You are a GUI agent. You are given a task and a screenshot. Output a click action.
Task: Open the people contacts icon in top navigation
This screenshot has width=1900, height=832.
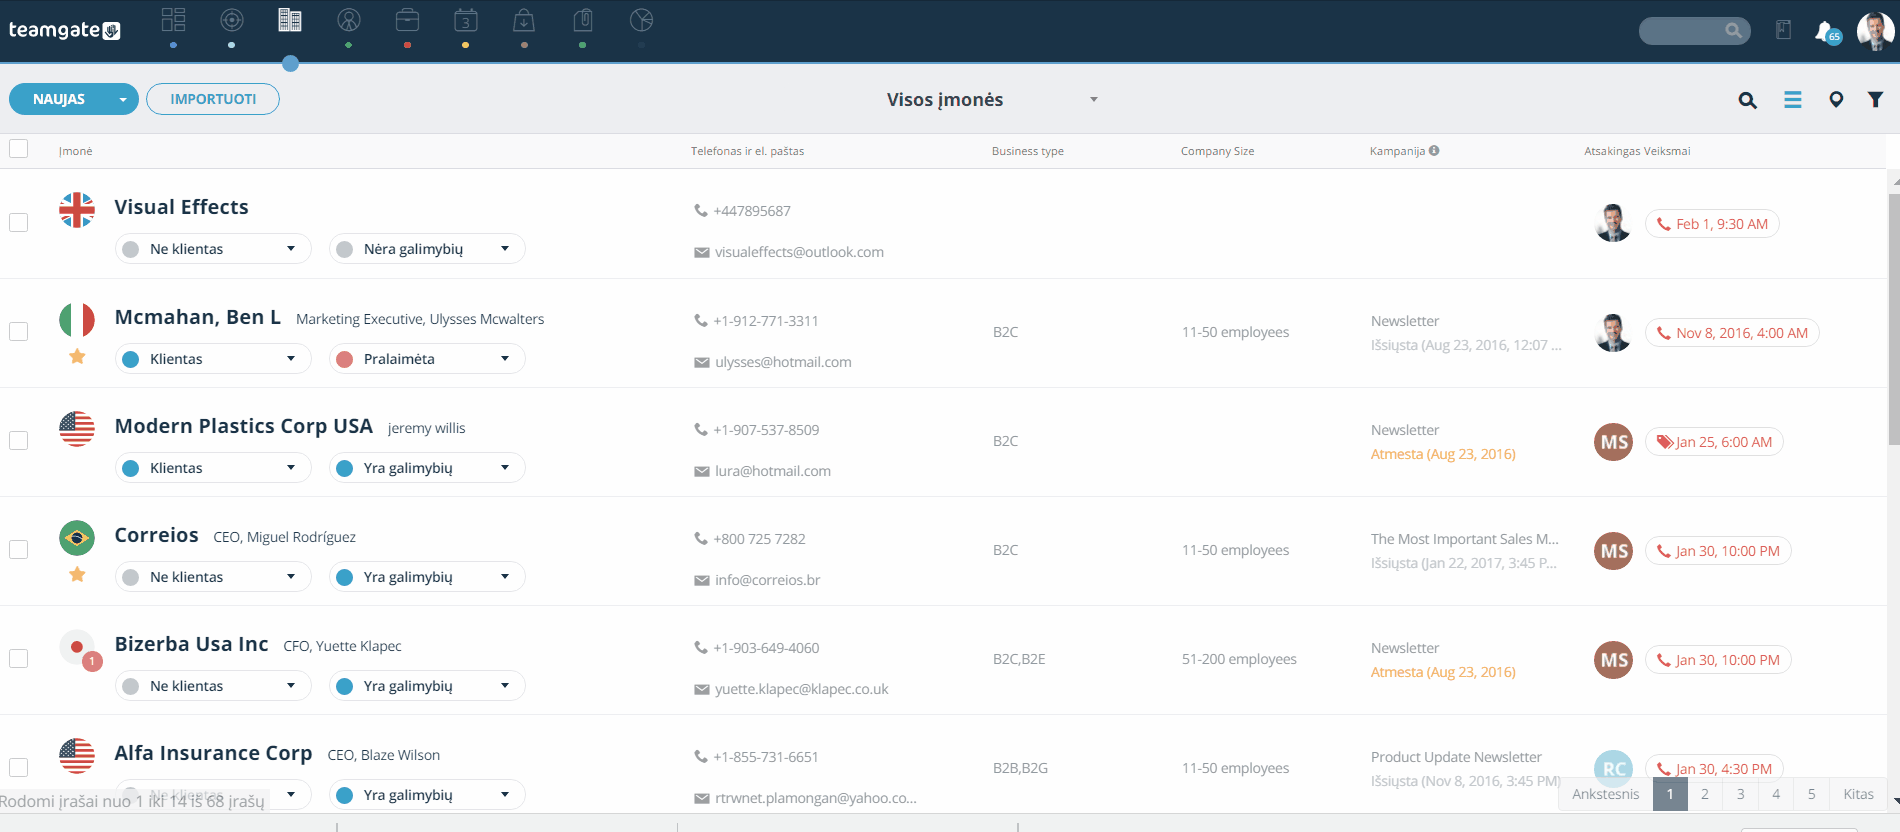tap(349, 20)
